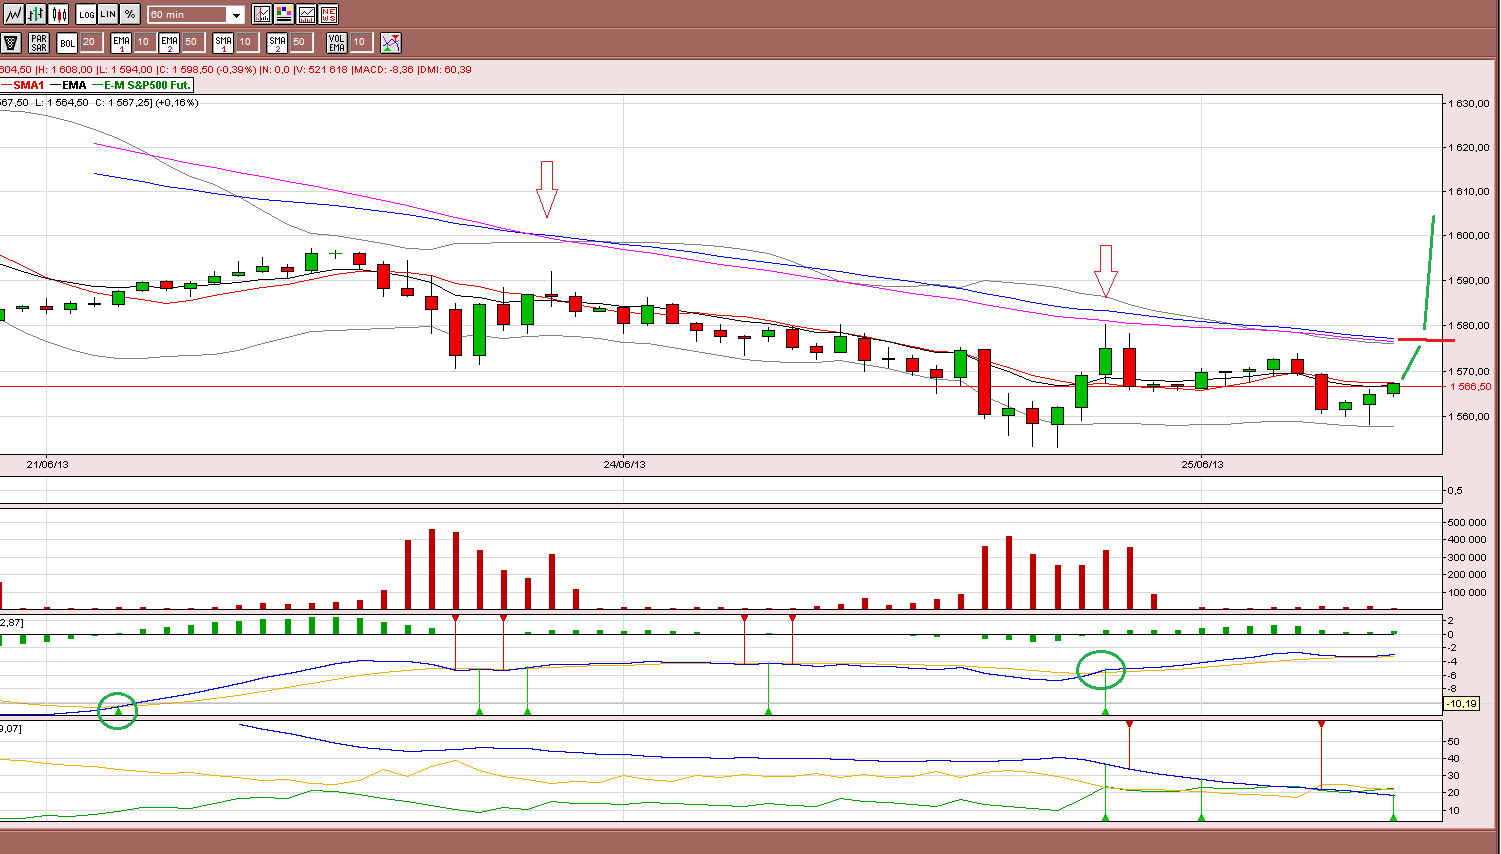Toggle the VOL EMA indicator
Viewport: 1501px width, 854px height.
tap(337, 42)
